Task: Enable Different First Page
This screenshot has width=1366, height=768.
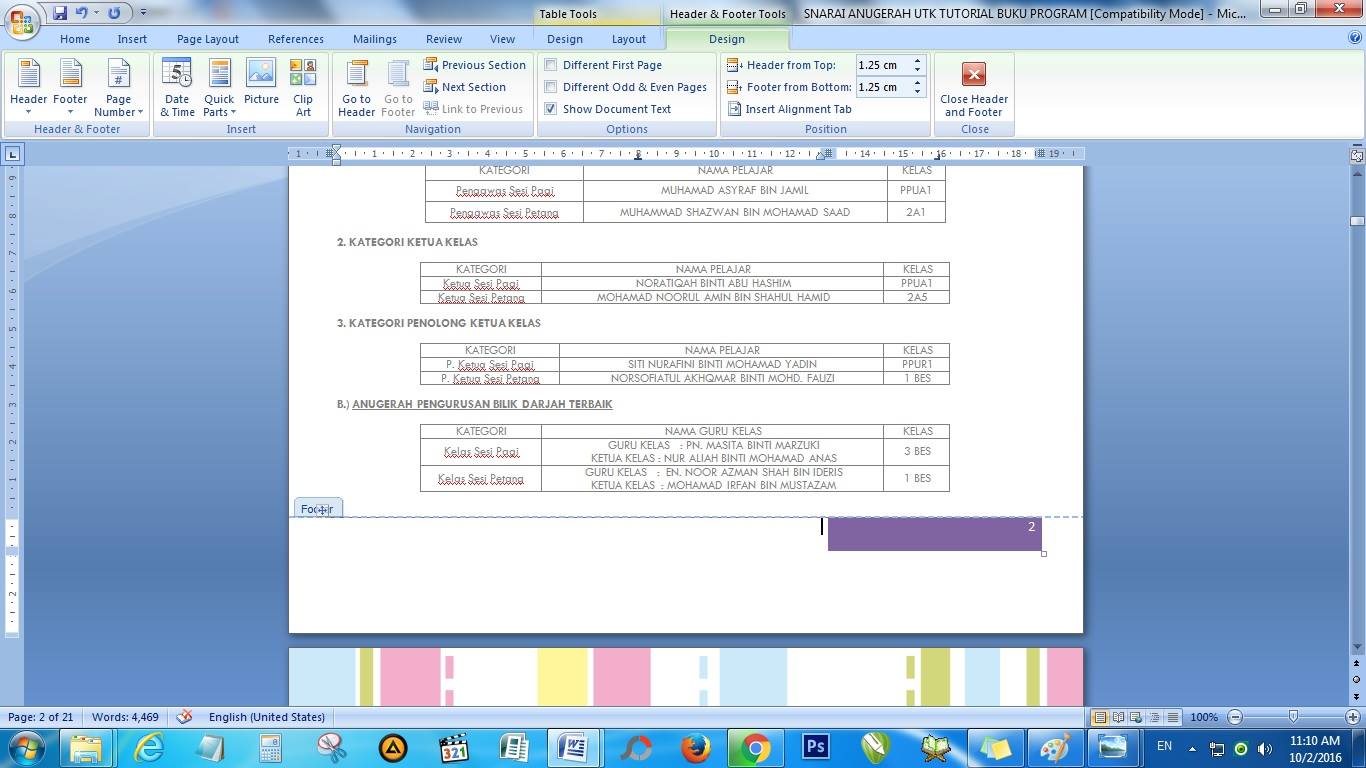Action: [602, 65]
